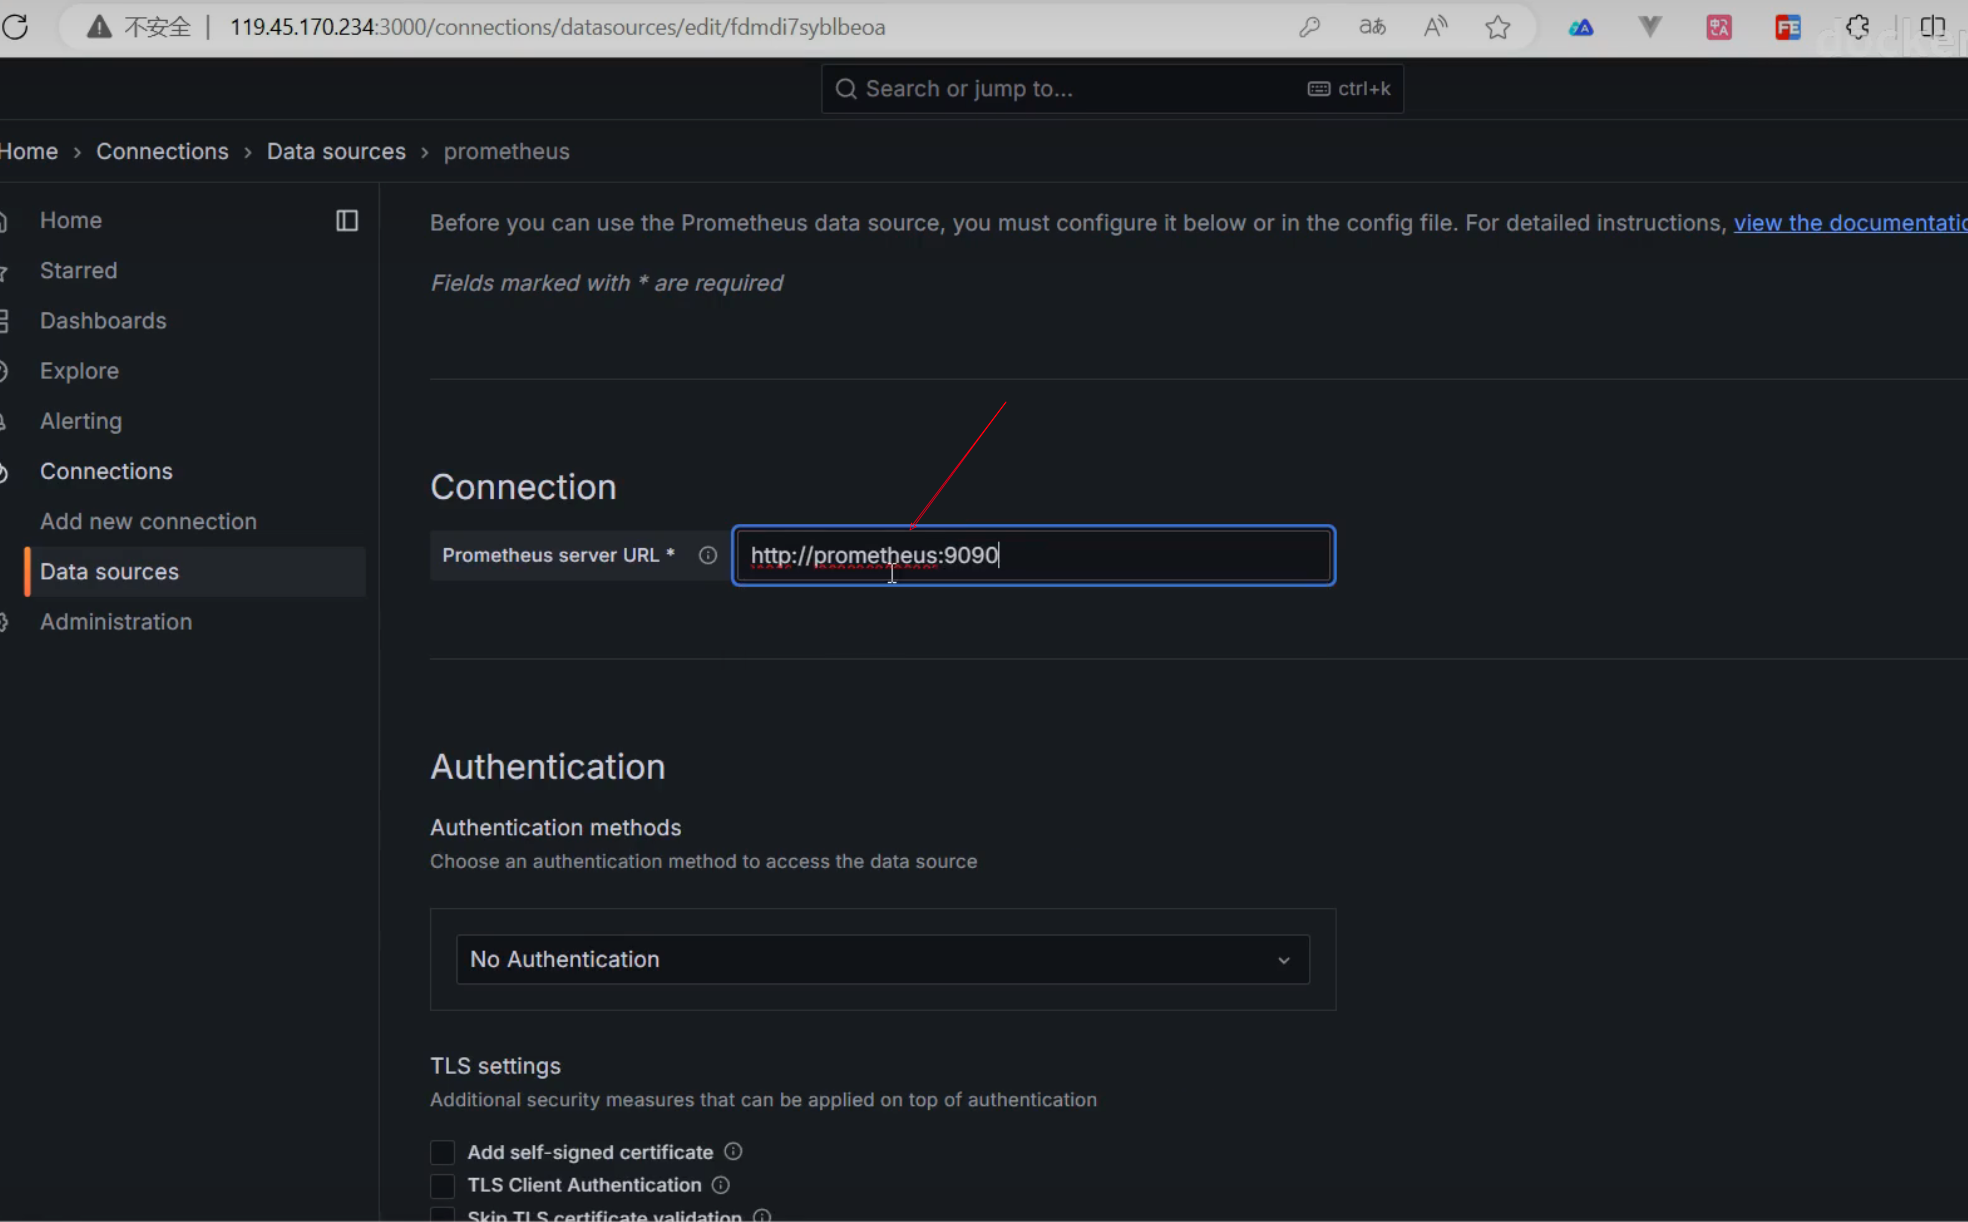This screenshot has width=1968, height=1222.
Task: Open Alerting in the sidebar menu
Action: [81, 421]
